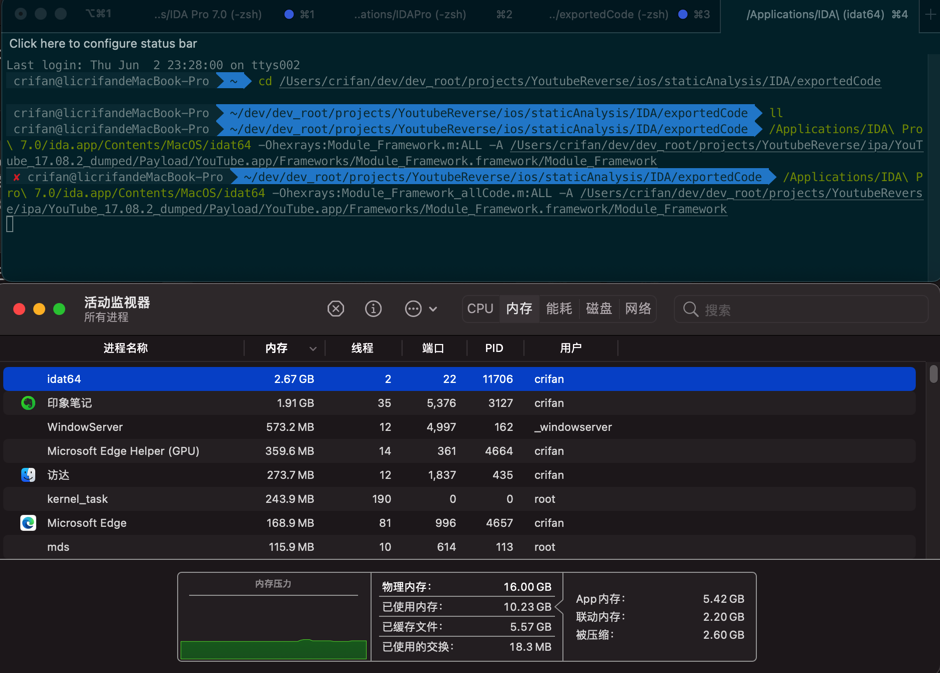Select the idat64 process row
The height and width of the screenshot is (673, 940).
[x=300, y=379]
